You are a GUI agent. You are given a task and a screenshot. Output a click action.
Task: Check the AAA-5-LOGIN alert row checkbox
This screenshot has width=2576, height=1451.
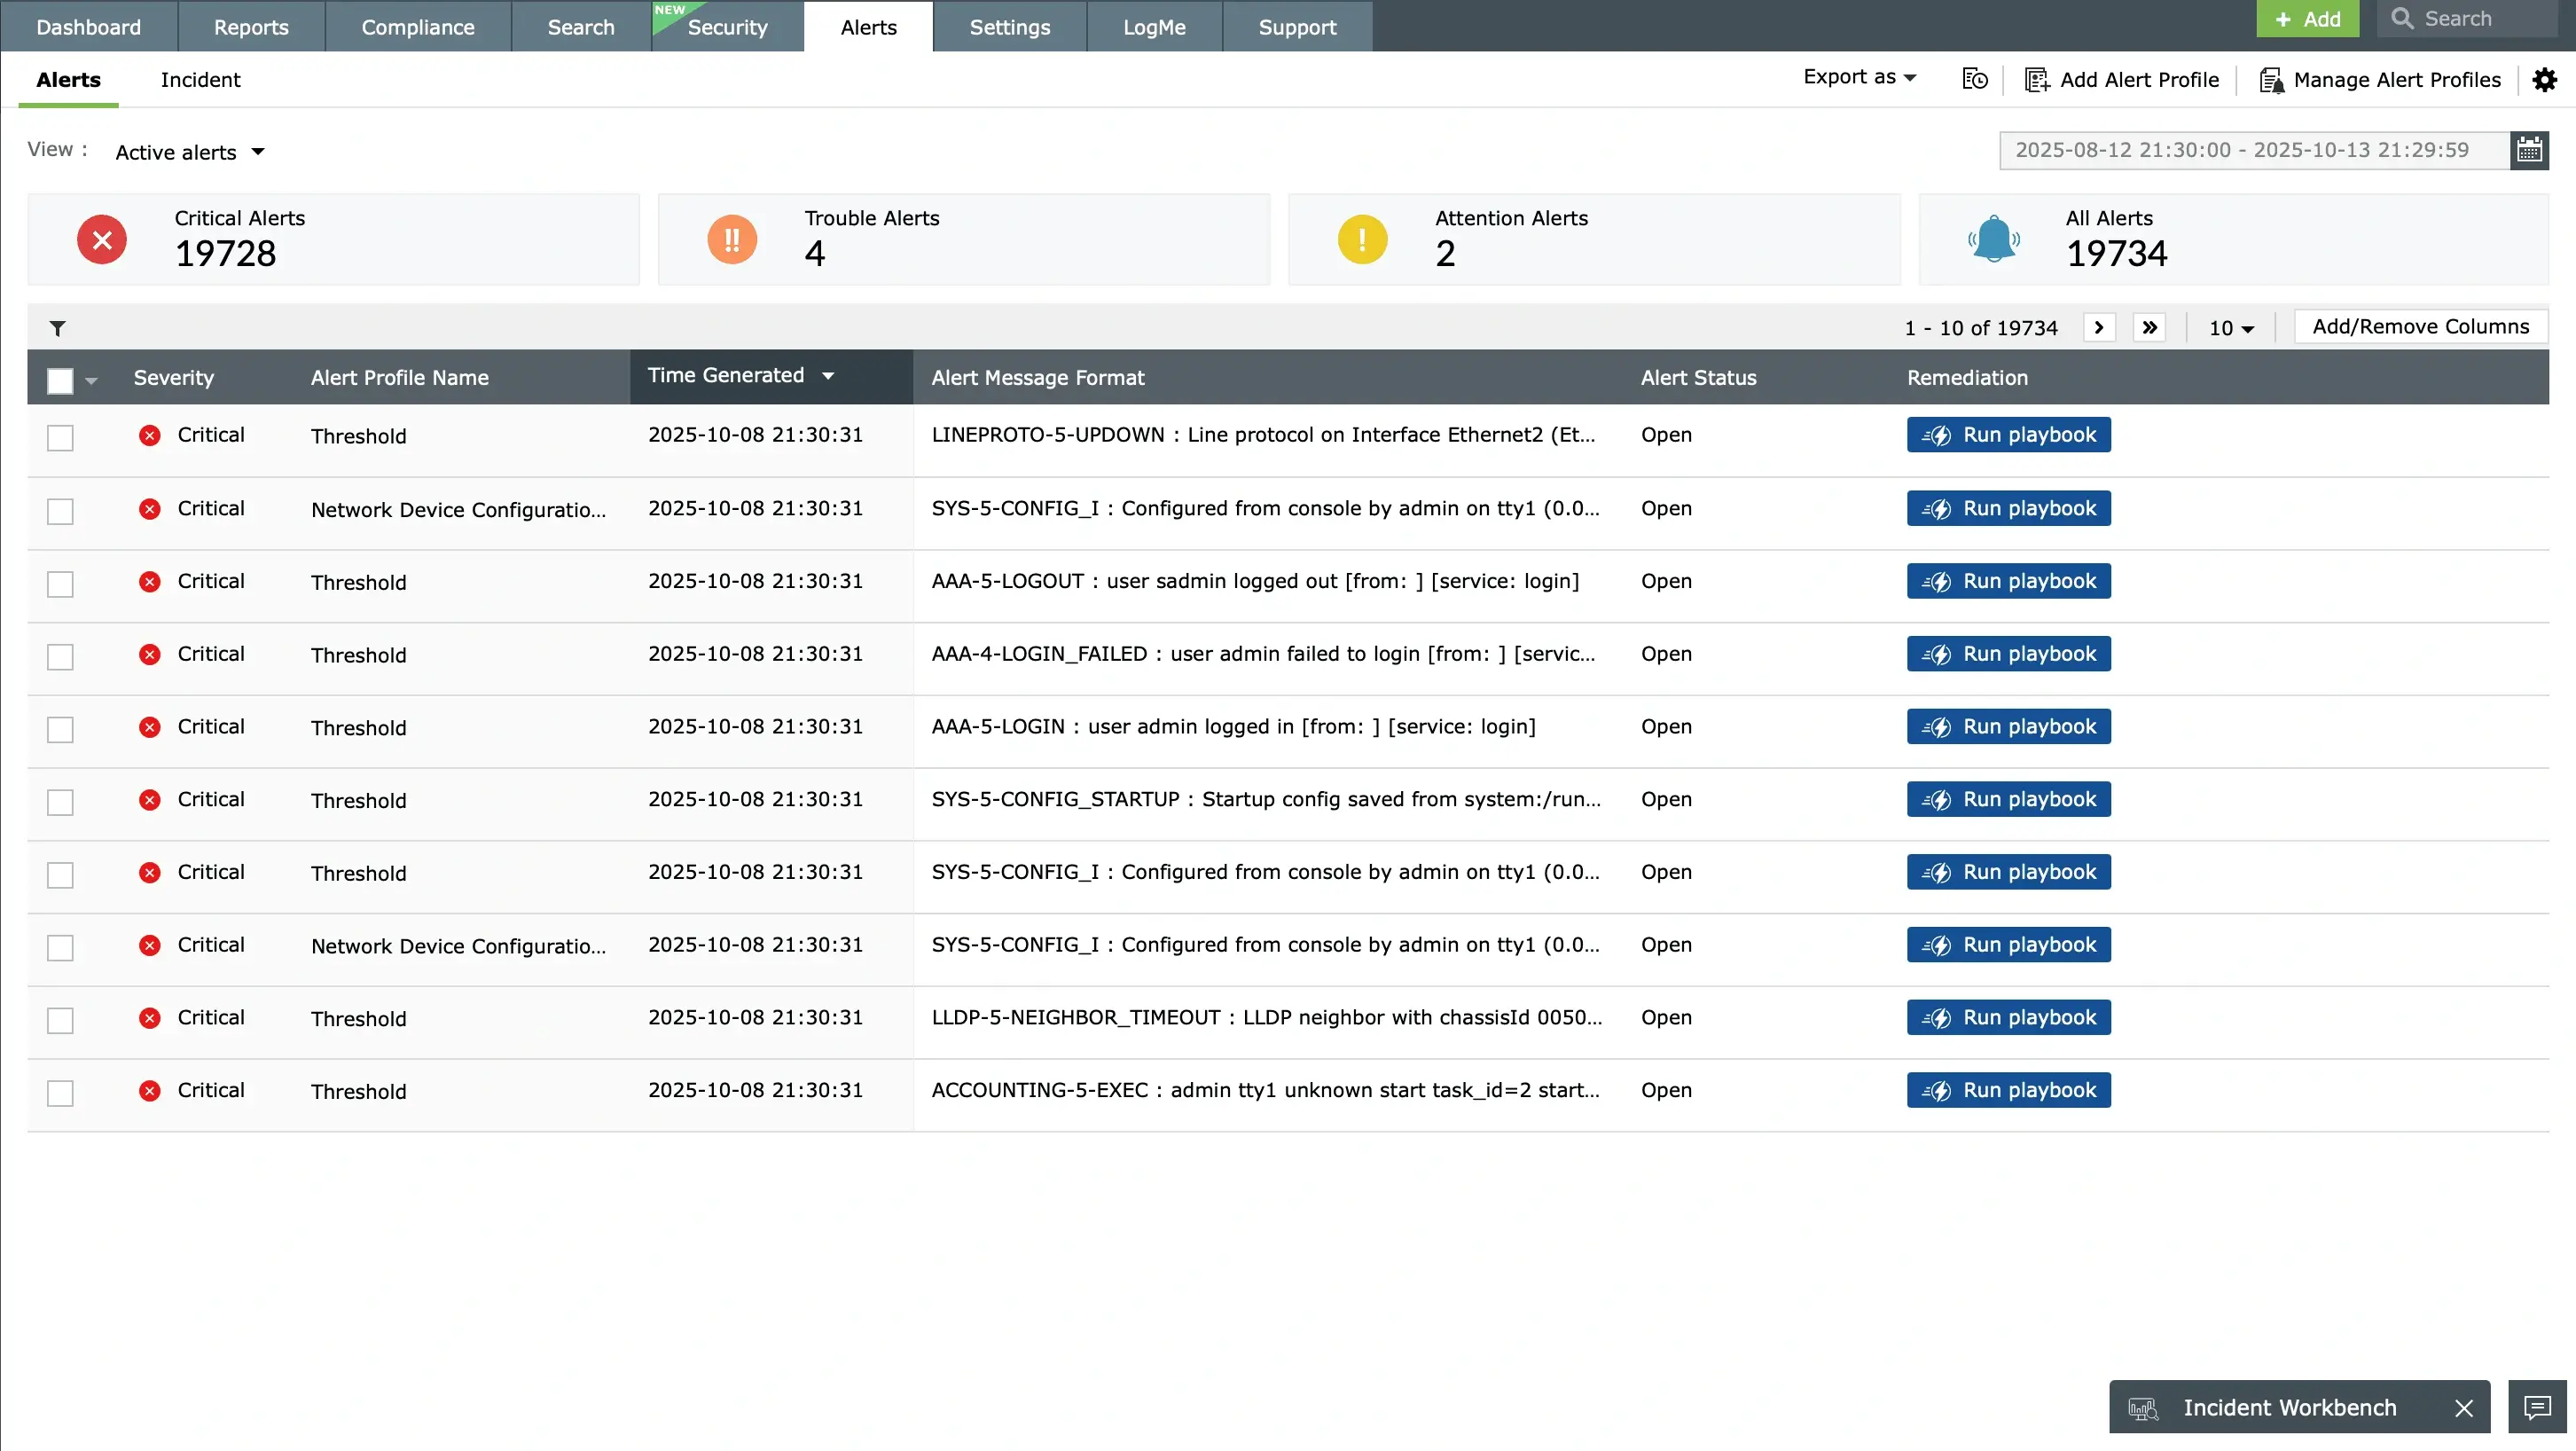coord(60,730)
